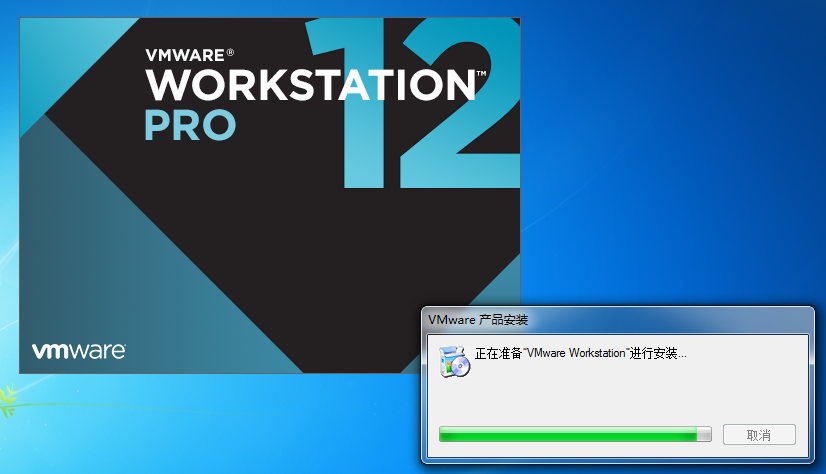Viewport: 826px width, 474px height.
Task: Click the green installation progress bar
Action: [575, 434]
